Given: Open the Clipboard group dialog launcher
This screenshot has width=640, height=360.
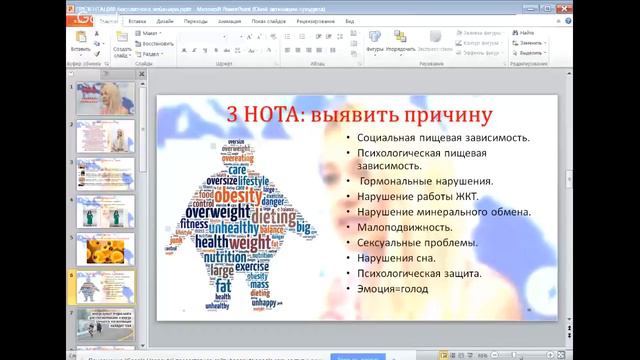Looking at the screenshot, I should tap(107, 64).
